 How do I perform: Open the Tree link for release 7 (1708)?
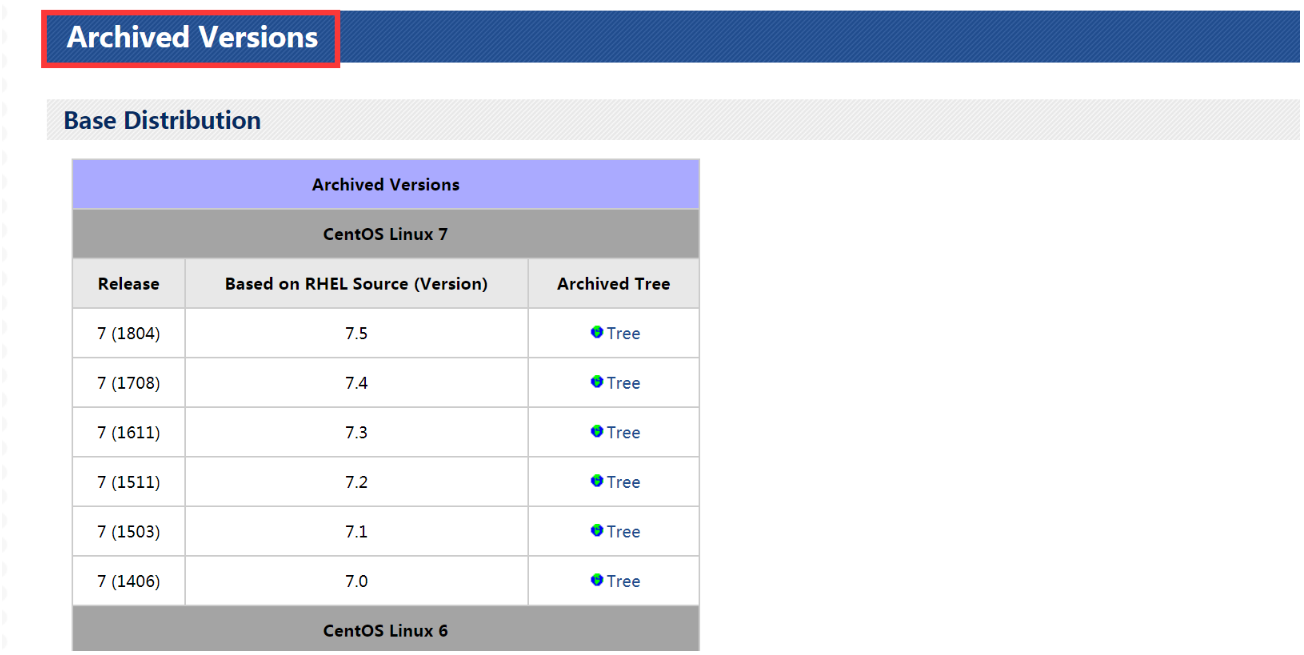[x=623, y=383]
